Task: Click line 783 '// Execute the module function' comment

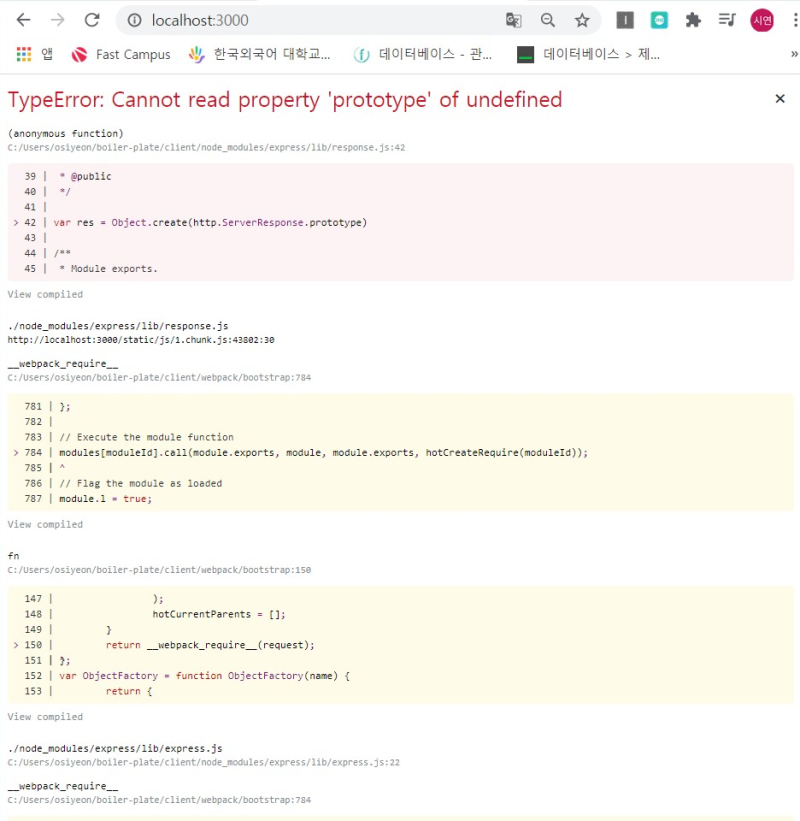Action: [x=146, y=437]
